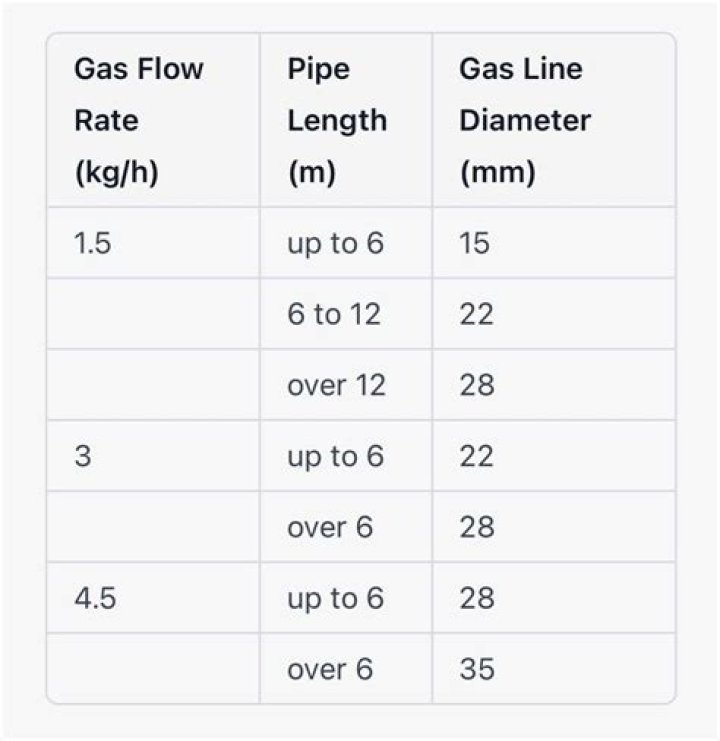Select diameter 22 in the 3 row
Screen dimensions: 720x741
[x=477, y=456]
